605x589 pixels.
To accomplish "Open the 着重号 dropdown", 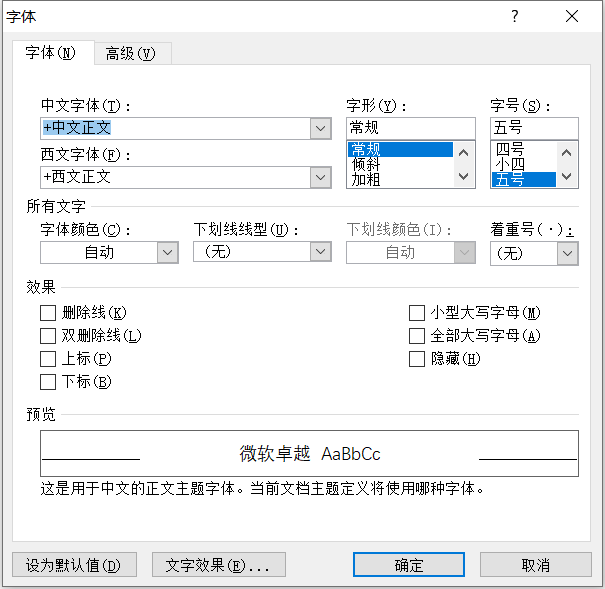I will click(x=567, y=254).
